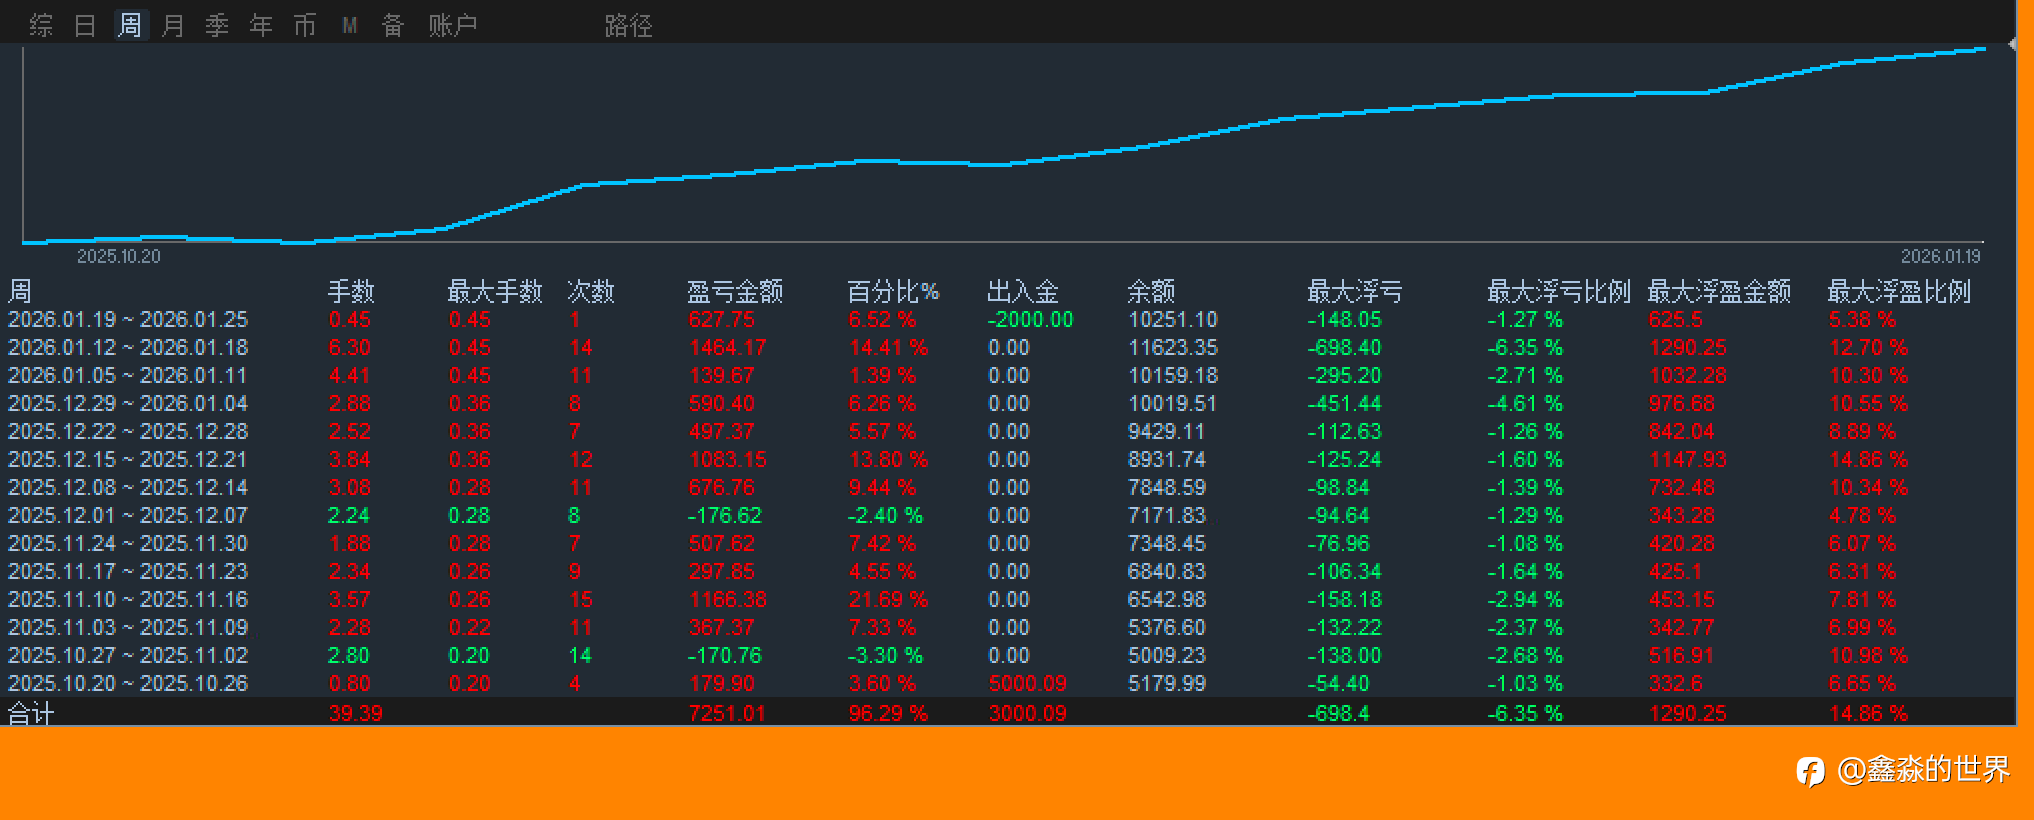Sort by the 手数 column header
The height and width of the screenshot is (820, 2034).
351,291
